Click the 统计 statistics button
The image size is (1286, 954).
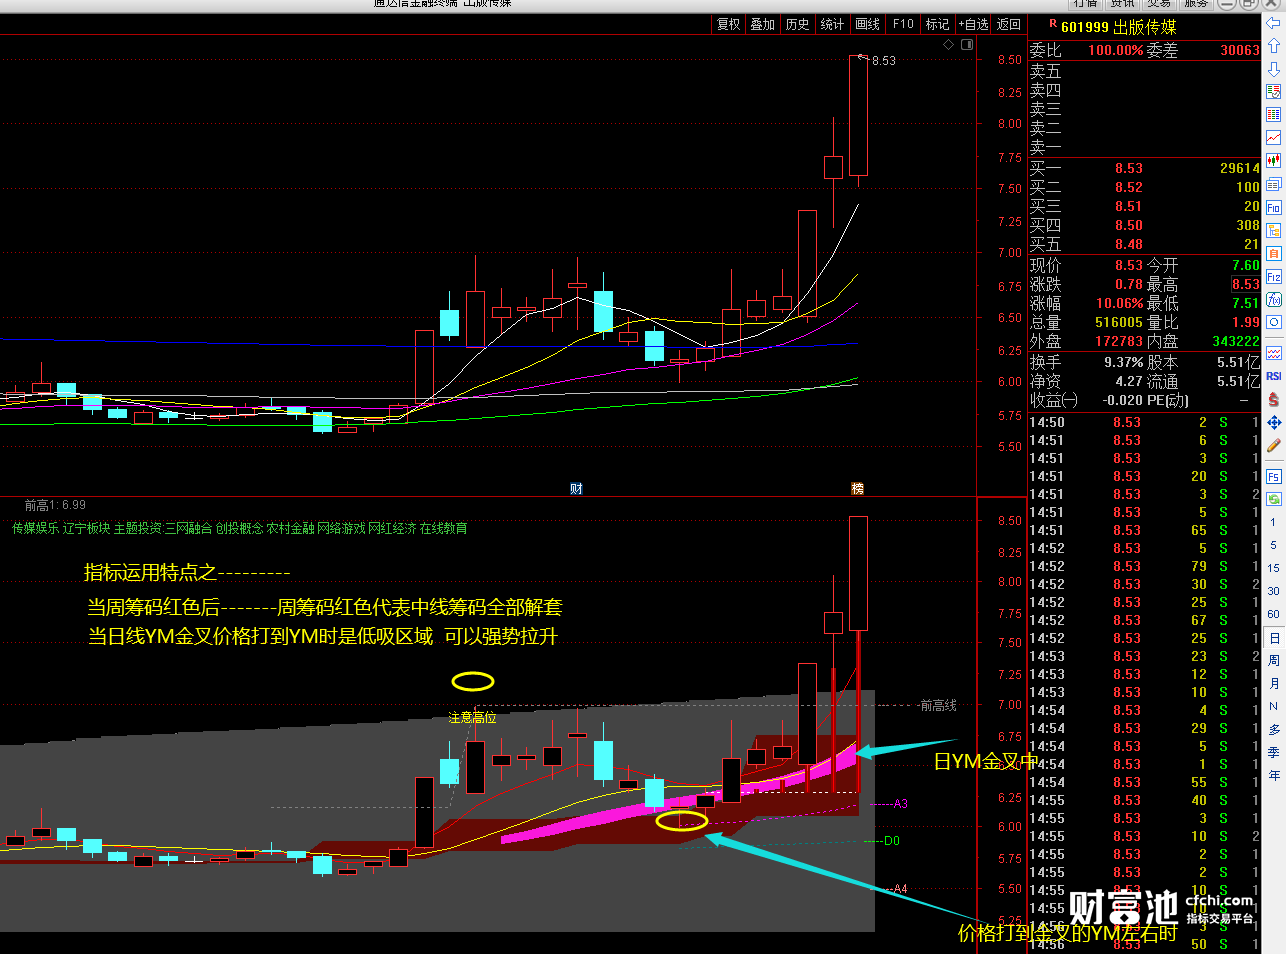(x=832, y=24)
